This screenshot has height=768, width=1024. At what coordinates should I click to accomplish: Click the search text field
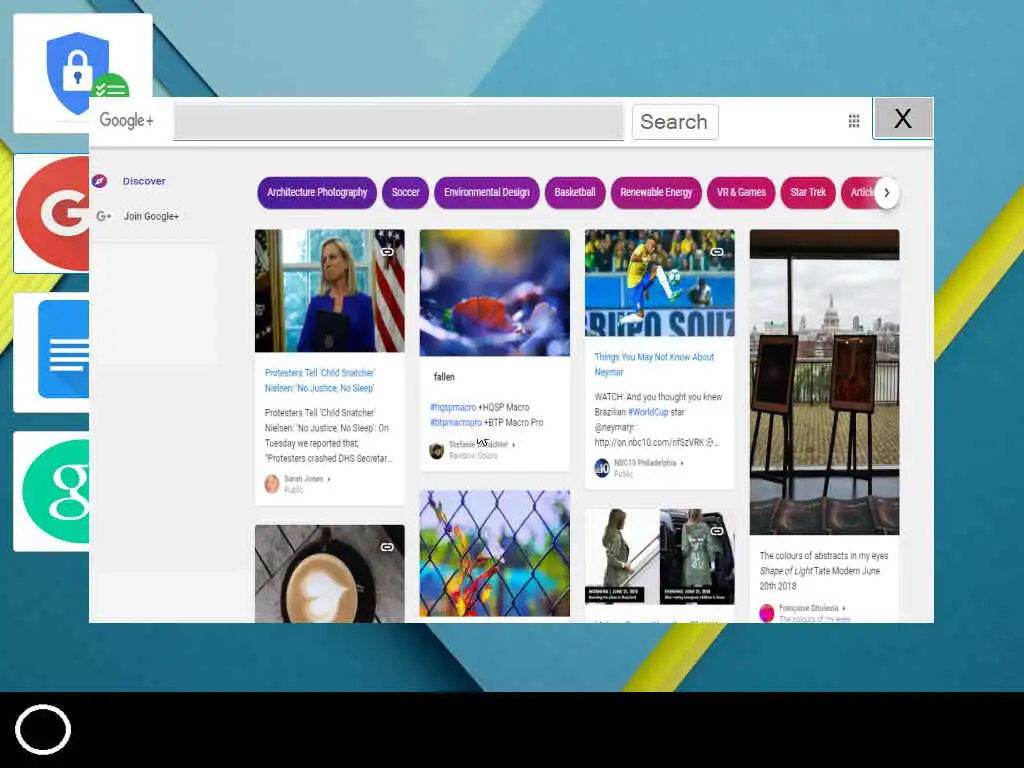click(x=399, y=122)
